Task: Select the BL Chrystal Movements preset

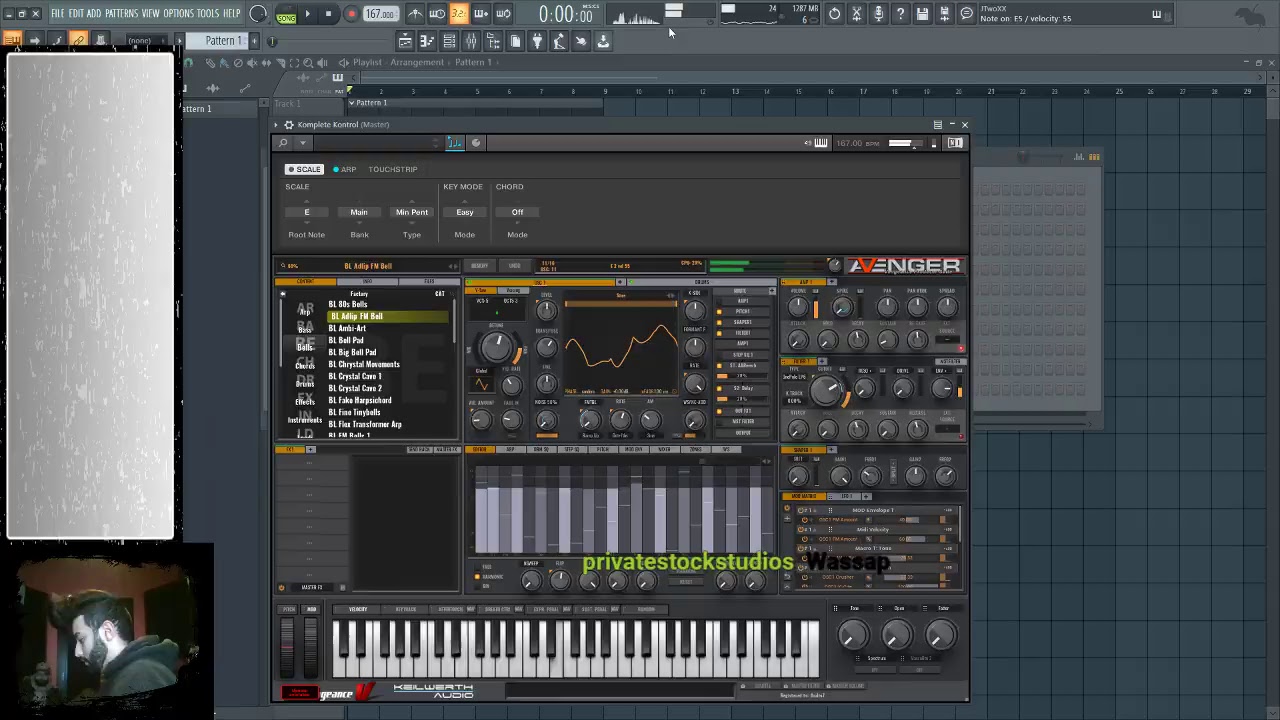Action: click(x=364, y=364)
